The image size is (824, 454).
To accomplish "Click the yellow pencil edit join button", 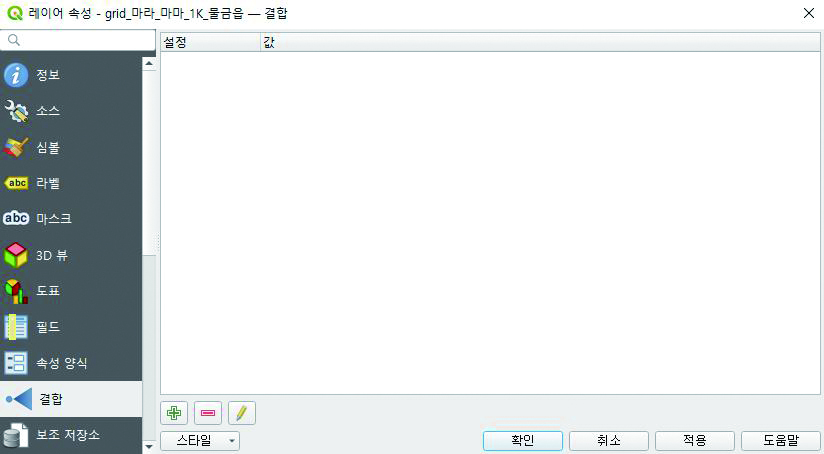I will [242, 412].
